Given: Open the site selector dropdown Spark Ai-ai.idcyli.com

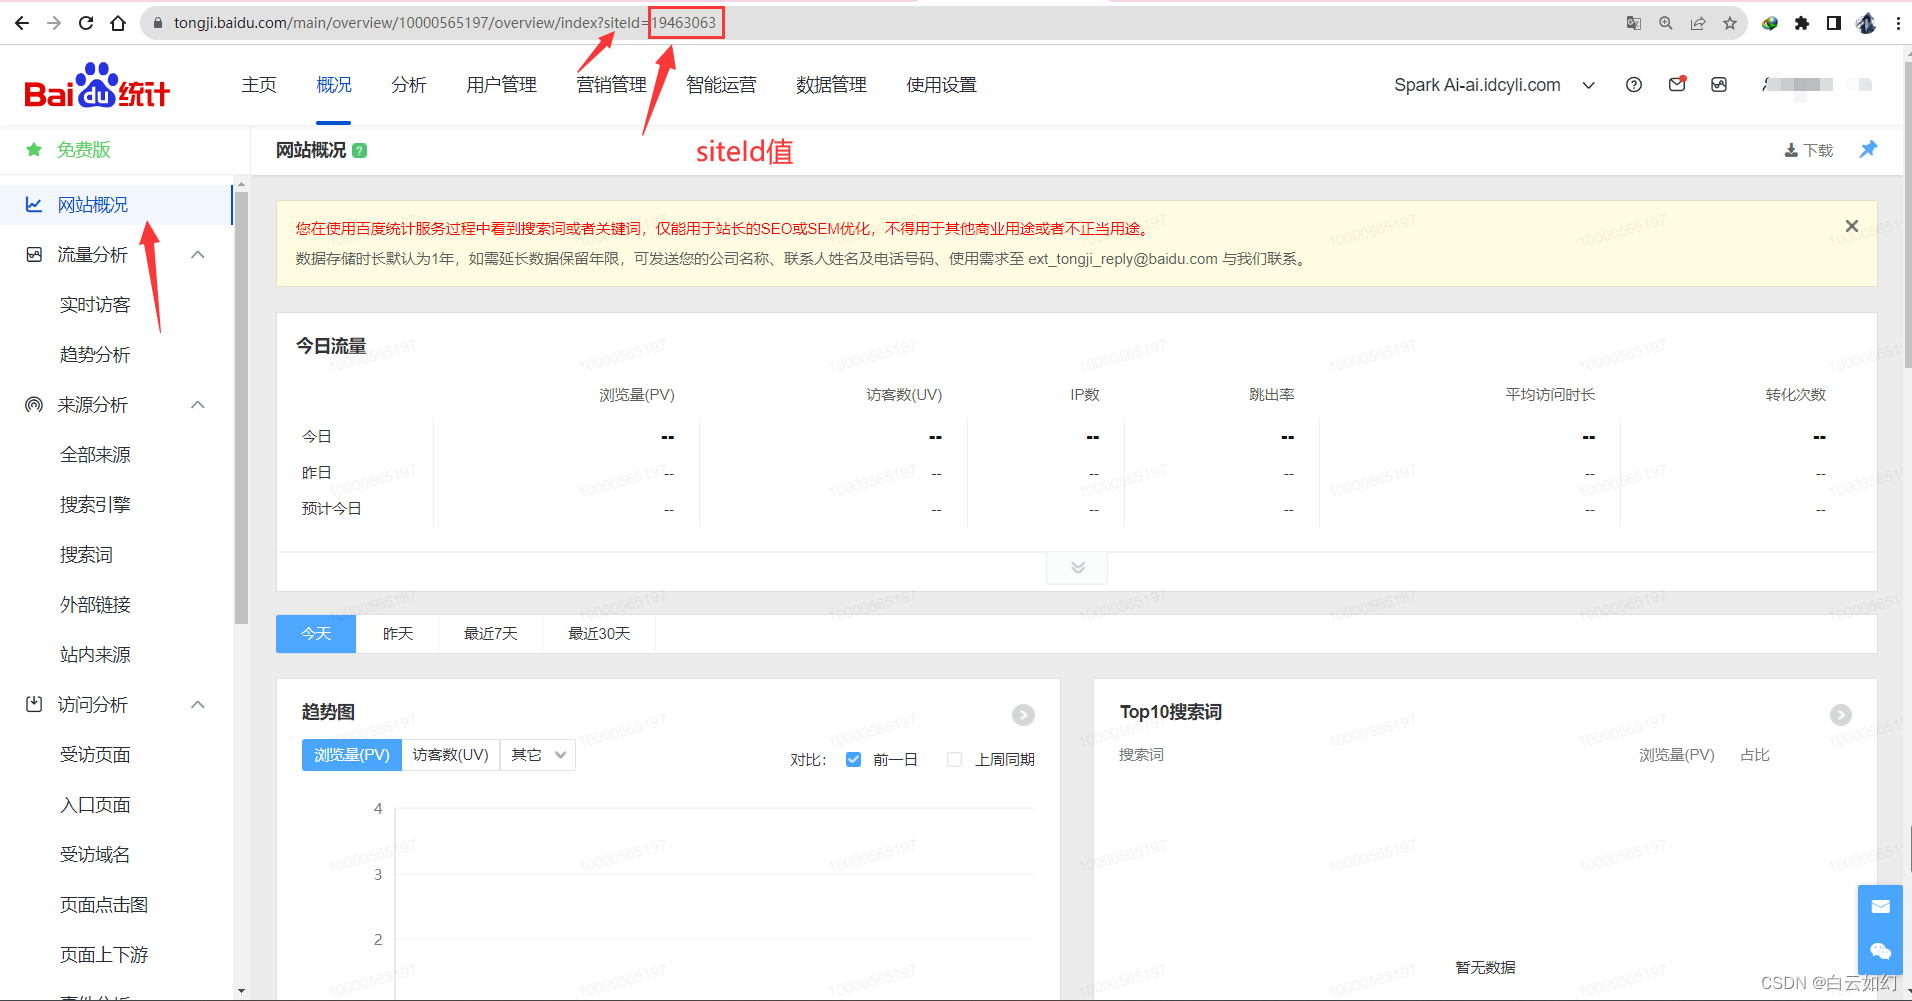Looking at the screenshot, I should point(1494,85).
